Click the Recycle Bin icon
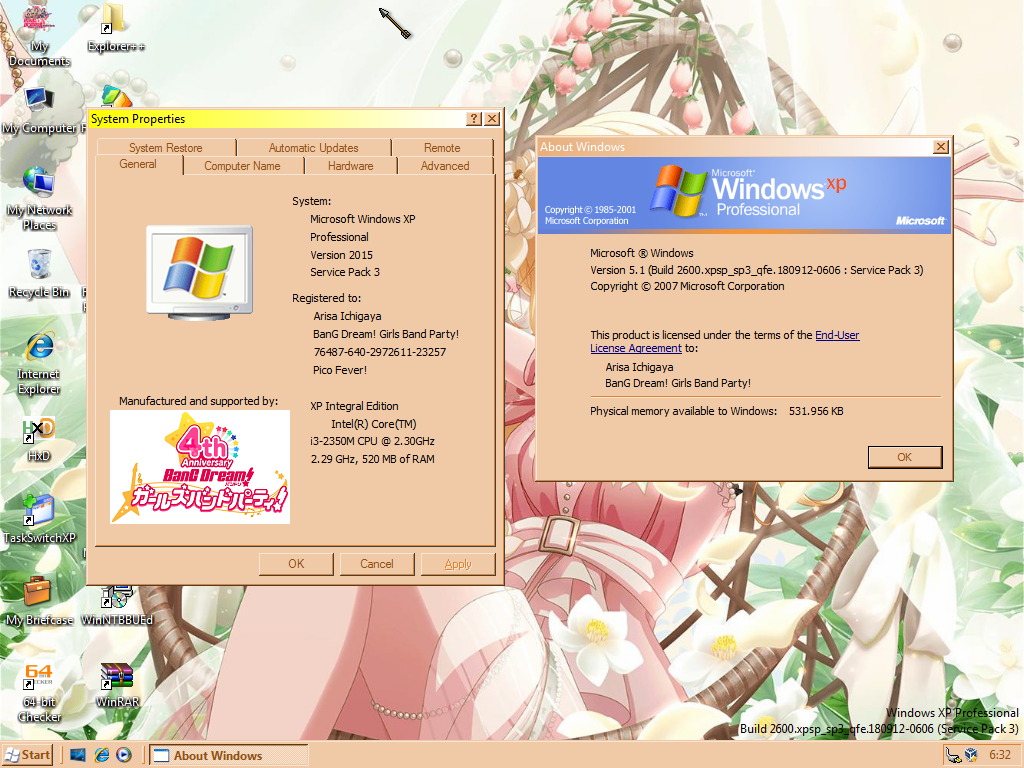This screenshot has height=768, width=1024. [39, 274]
